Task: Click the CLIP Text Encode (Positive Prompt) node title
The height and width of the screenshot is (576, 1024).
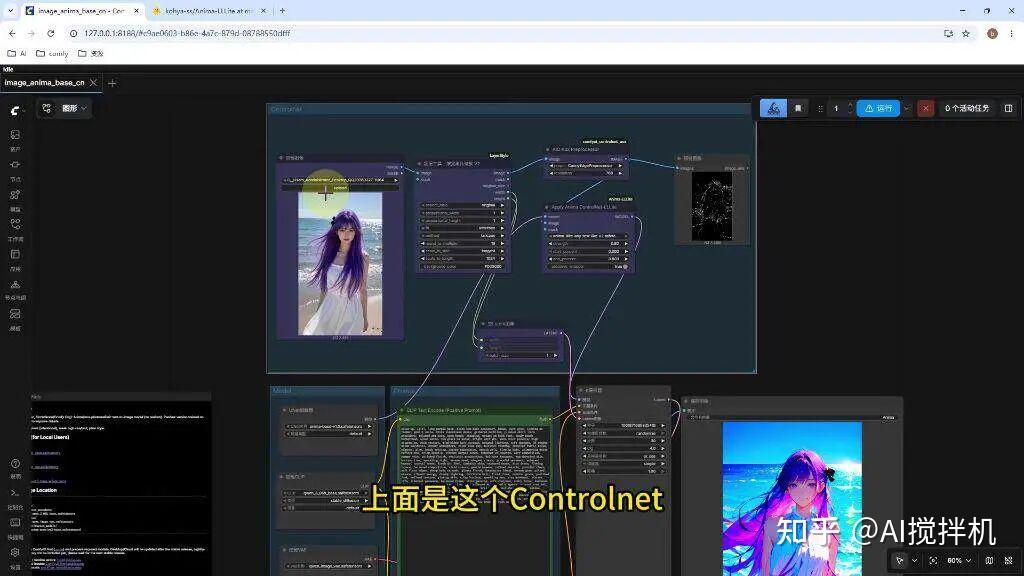Action: click(x=444, y=410)
